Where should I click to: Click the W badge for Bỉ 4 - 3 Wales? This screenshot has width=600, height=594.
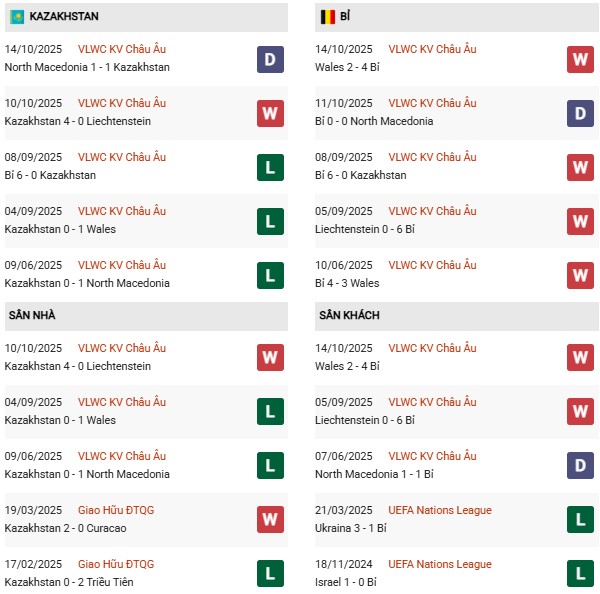pyautogui.click(x=580, y=275)
